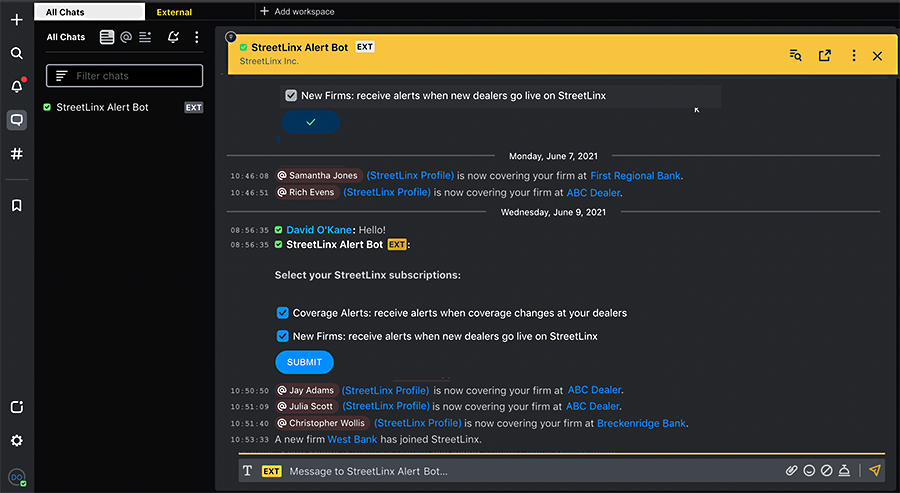Click Add workspace tab
The height and width of the screenshot is (493, 900).
tap(297, 12)
